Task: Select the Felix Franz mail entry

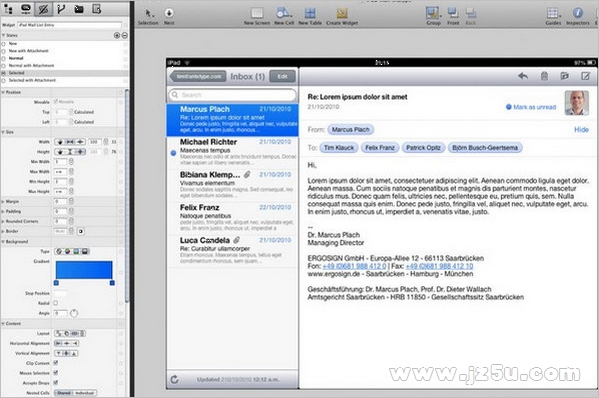Action: 232,218
